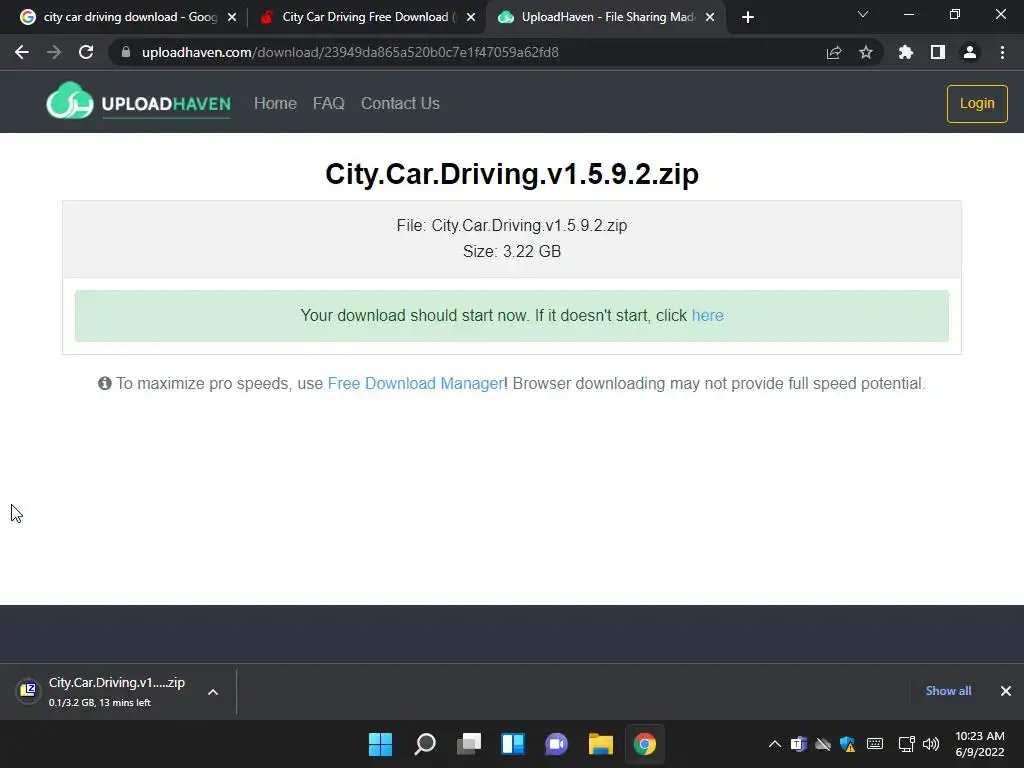Open downloaded City.Car.Driving zip item in download bar
Image resolution: width=1024 pixels, height=768 pixels.
click(116, 691)
